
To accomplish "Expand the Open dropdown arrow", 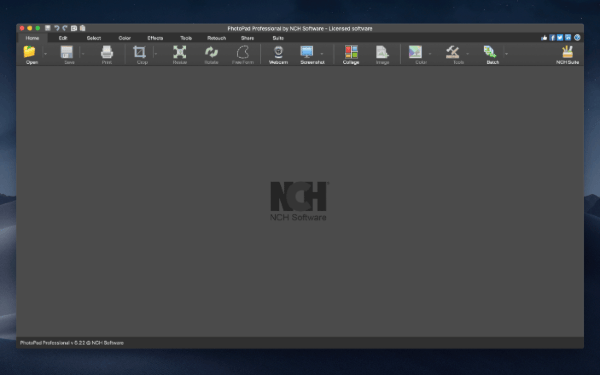I will (x=46, y=54).
